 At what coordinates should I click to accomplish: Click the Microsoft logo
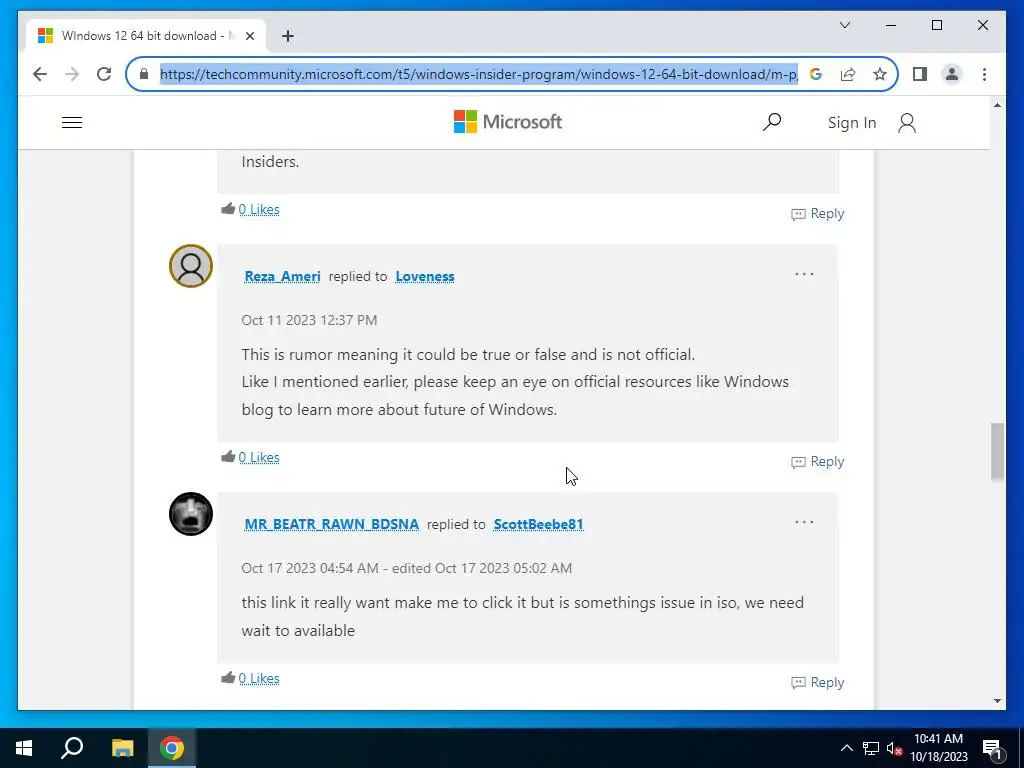[x=508, y=121]
